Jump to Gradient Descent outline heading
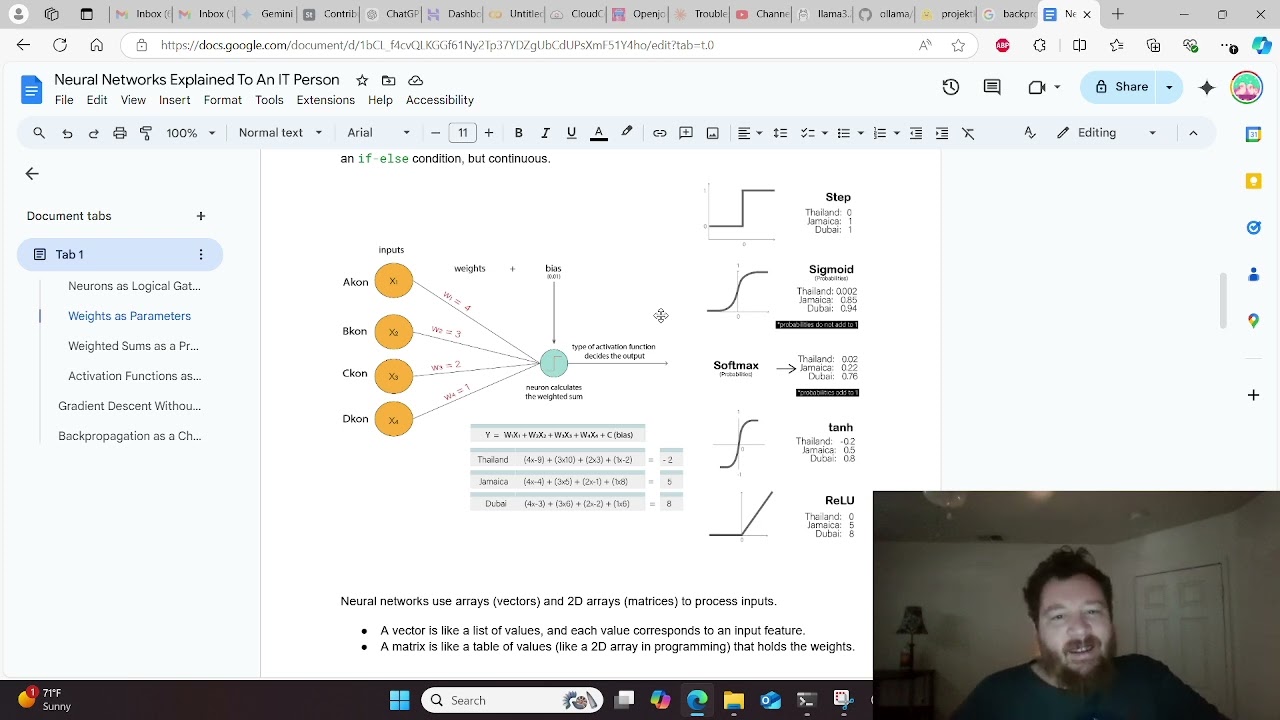Image resolution: width=1280 pixels, height=720 pixels. tap(129, 406)
